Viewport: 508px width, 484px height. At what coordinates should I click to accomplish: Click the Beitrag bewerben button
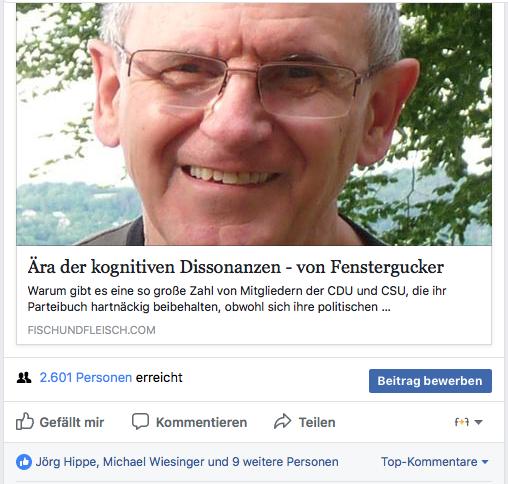point(430,381)
